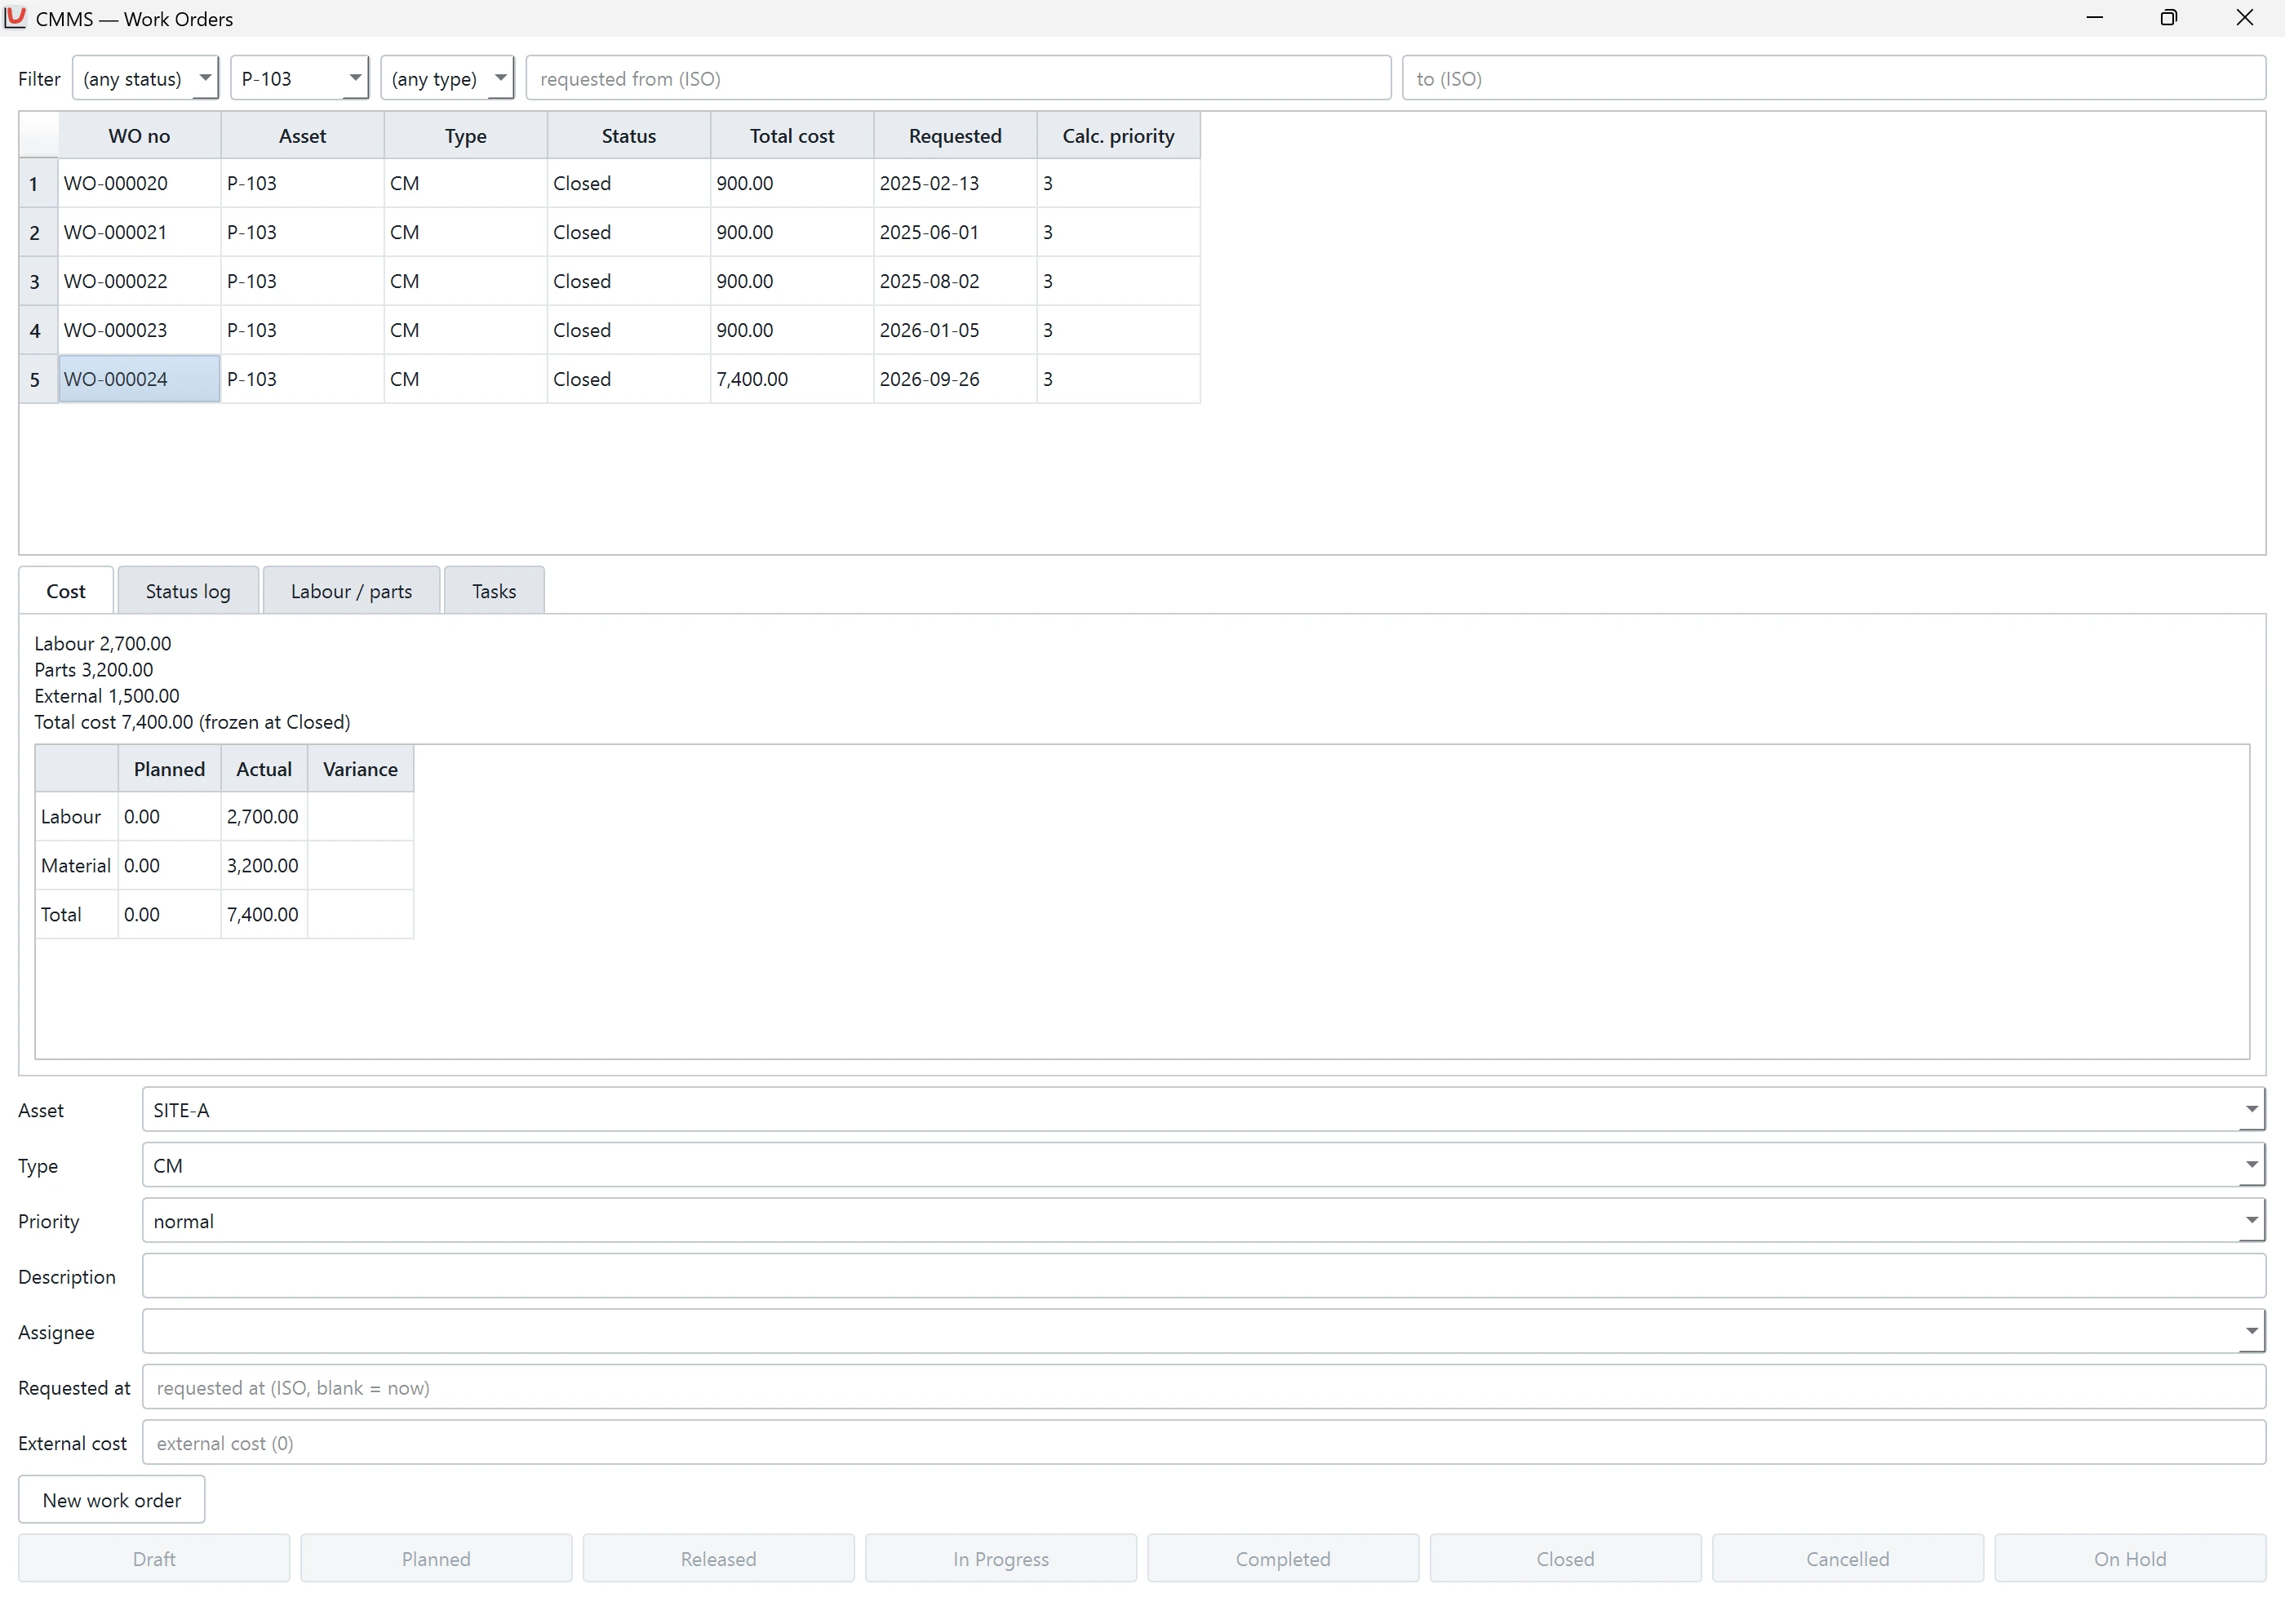Switch to the Status log tab
Image resolution: width=2285 pixels, height=1624 pixels.
(188, 591)
